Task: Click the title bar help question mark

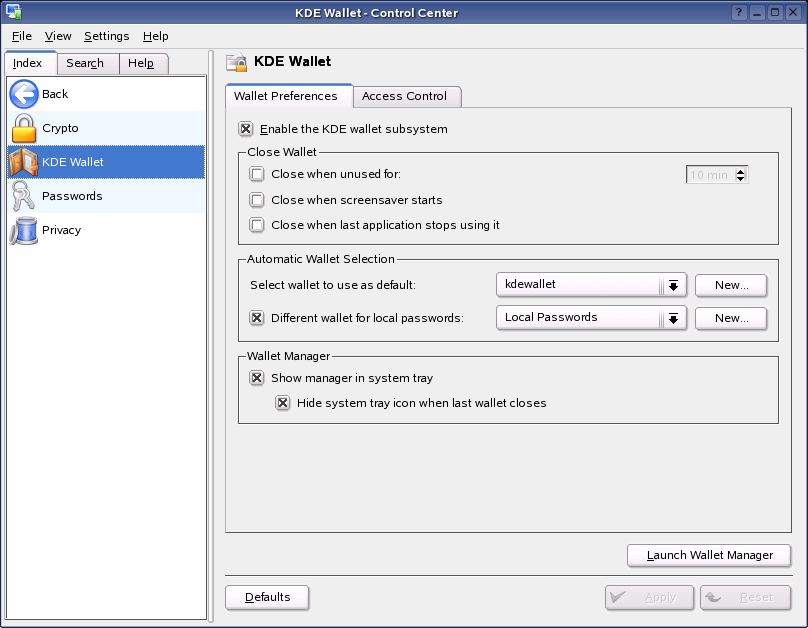Action: pyautogui.click(x=739, y=12)
